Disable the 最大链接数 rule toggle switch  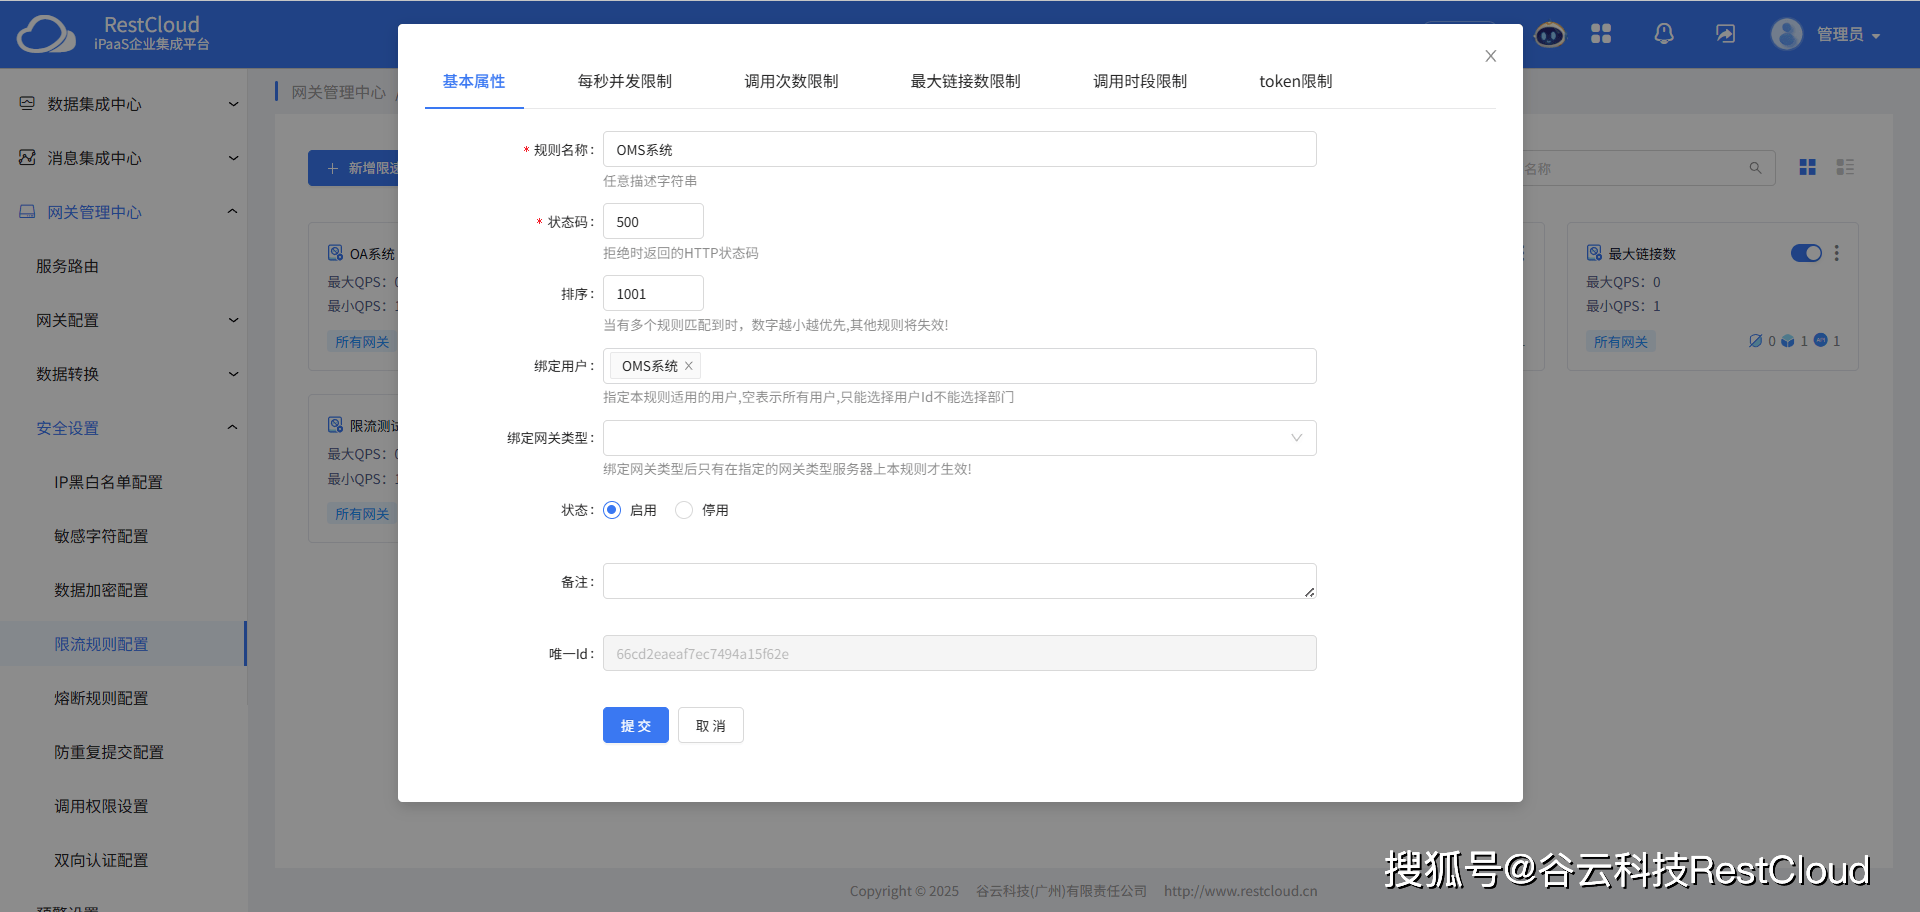pyautogui.click(x=1805, y=253)
